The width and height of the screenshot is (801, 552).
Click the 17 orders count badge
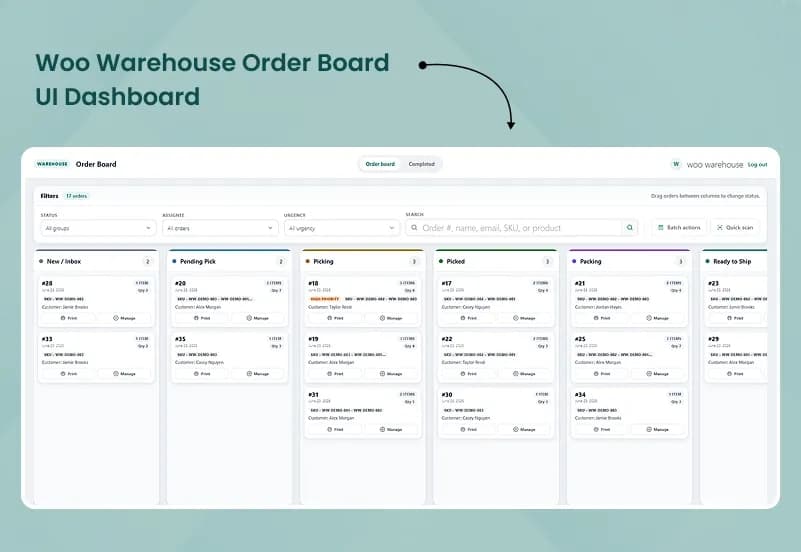point(77,196)
